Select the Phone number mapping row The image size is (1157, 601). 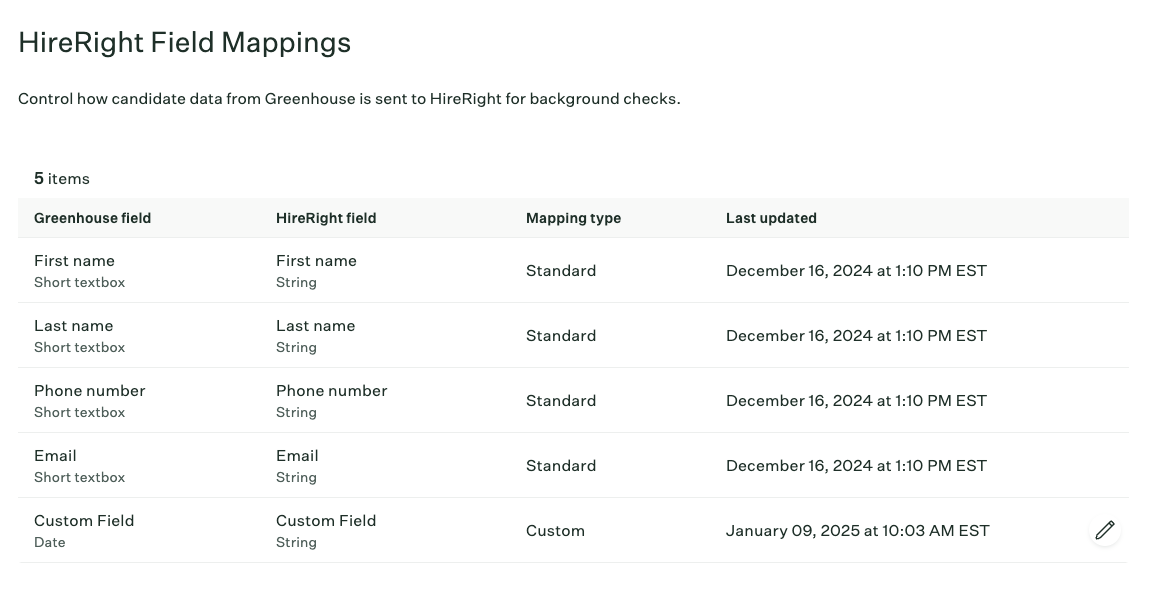coord(573,400)
